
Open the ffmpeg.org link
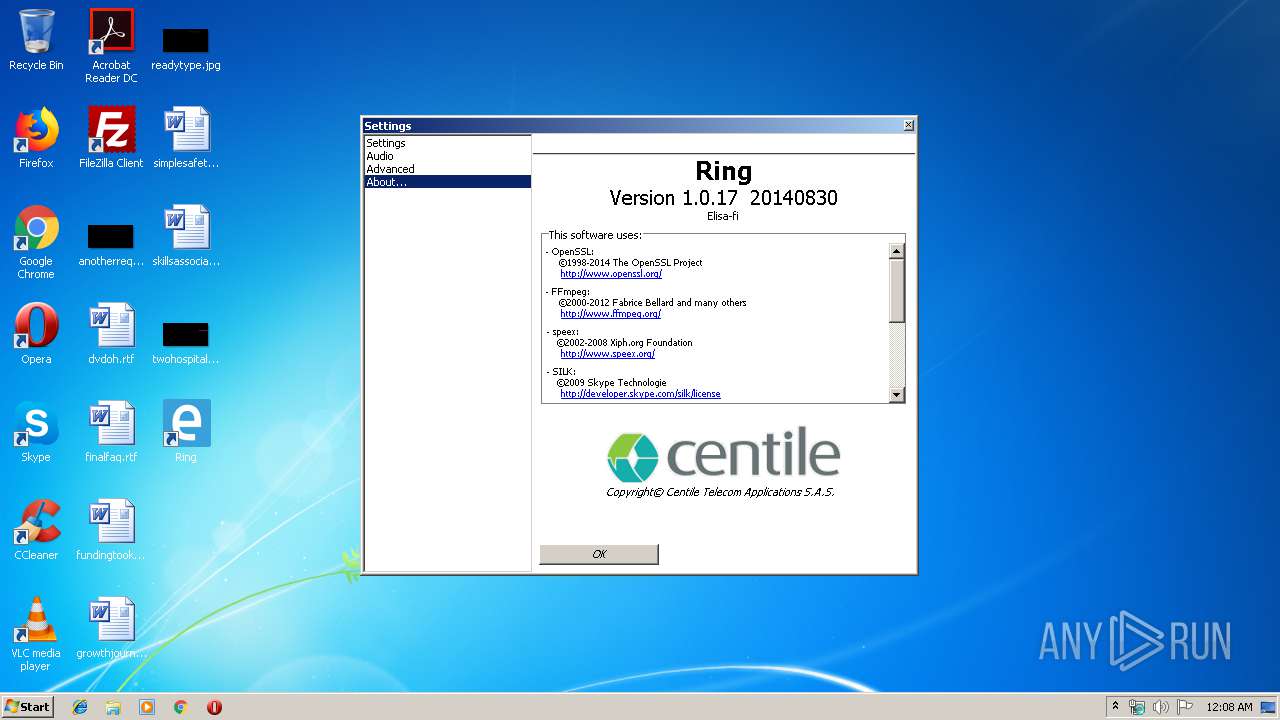[610, 314]
